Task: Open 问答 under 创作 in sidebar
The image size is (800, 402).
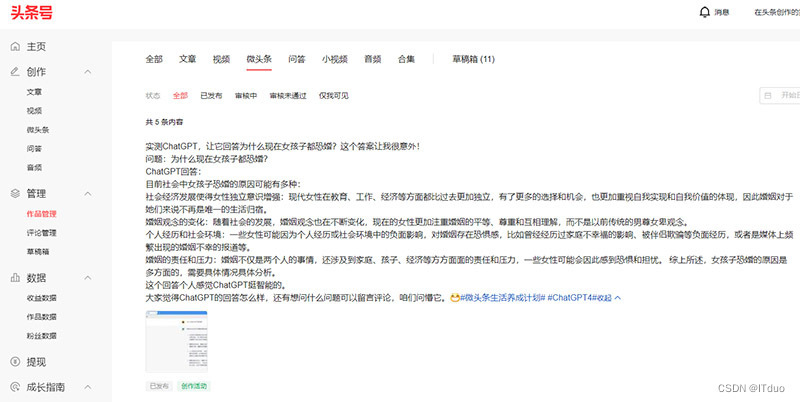Action: coord(34,149)
